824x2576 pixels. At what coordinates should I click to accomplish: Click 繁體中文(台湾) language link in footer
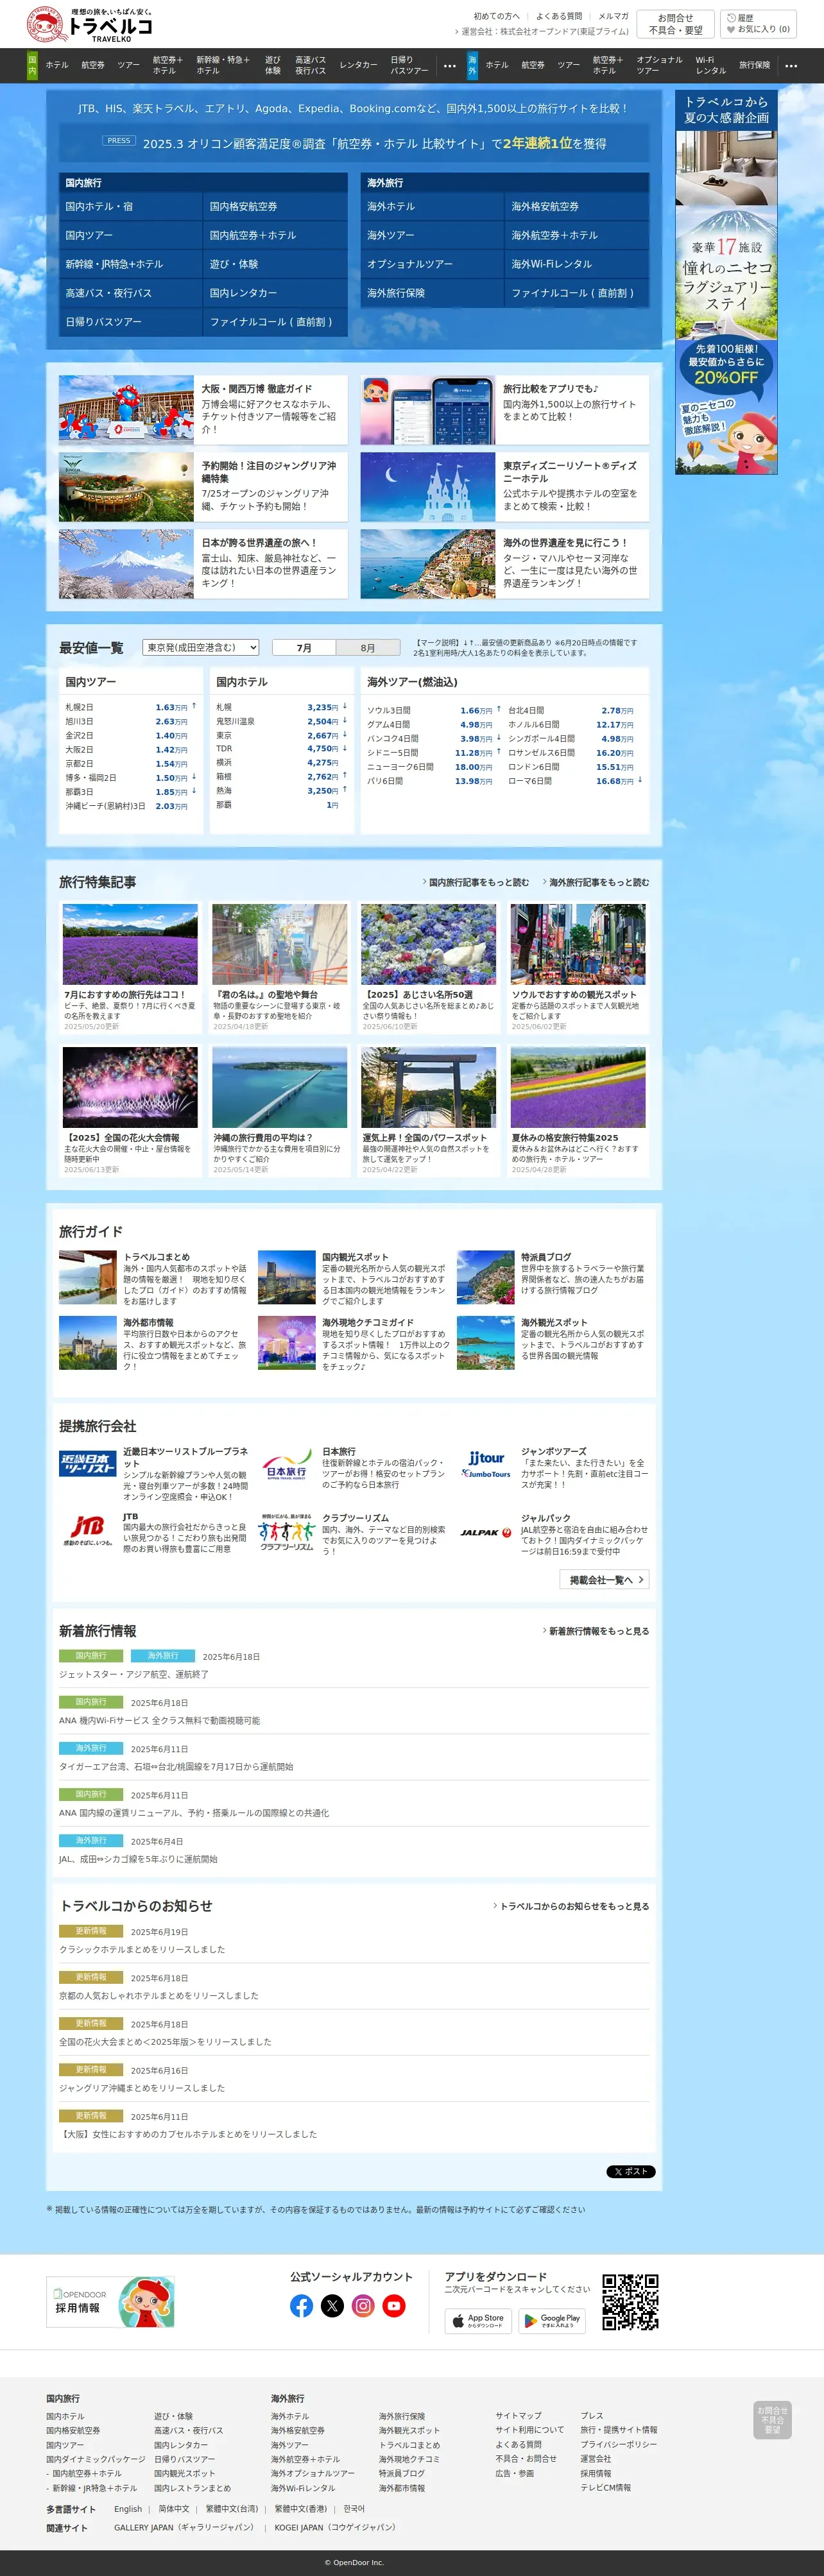tap(232, 2508)
